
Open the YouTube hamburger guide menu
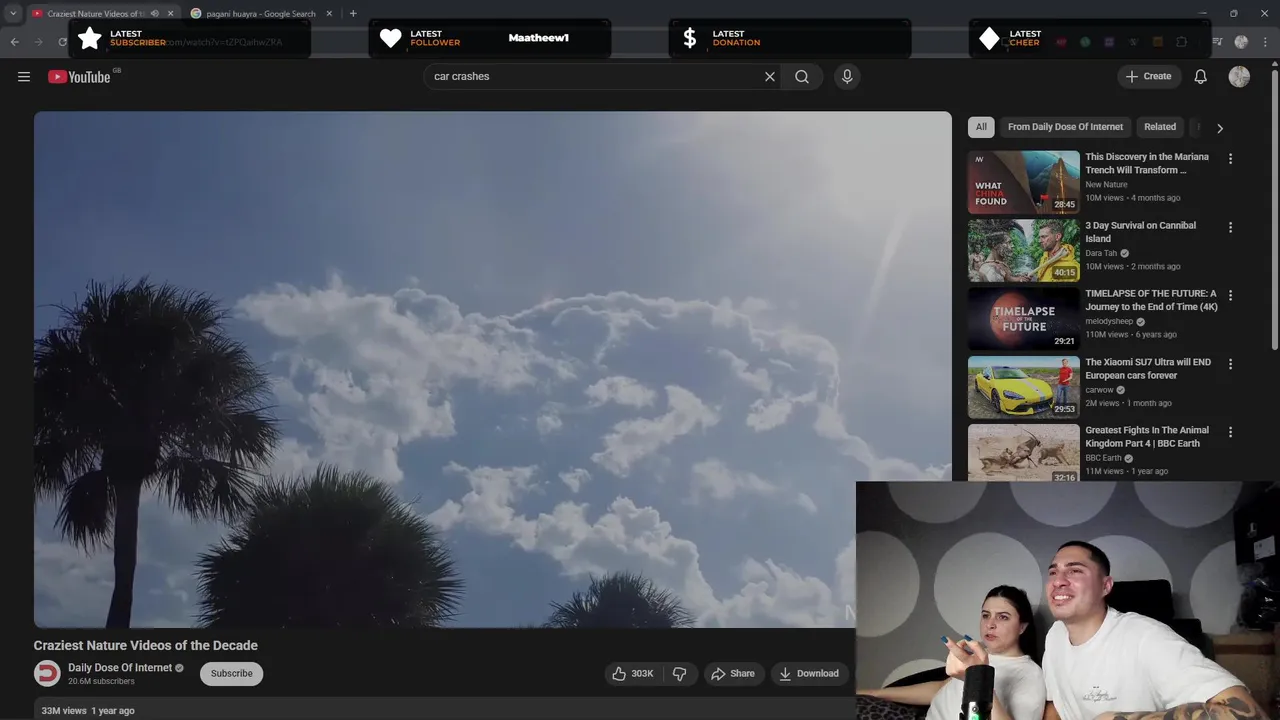[x=24, y=77]
